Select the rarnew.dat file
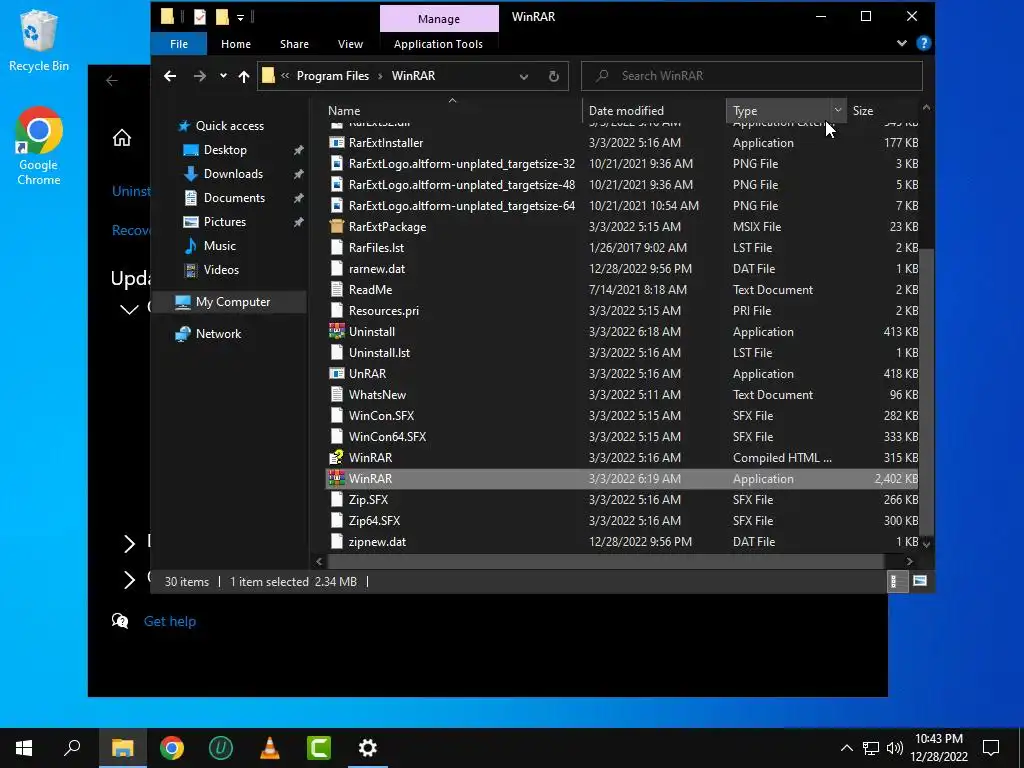 point(377,268)
